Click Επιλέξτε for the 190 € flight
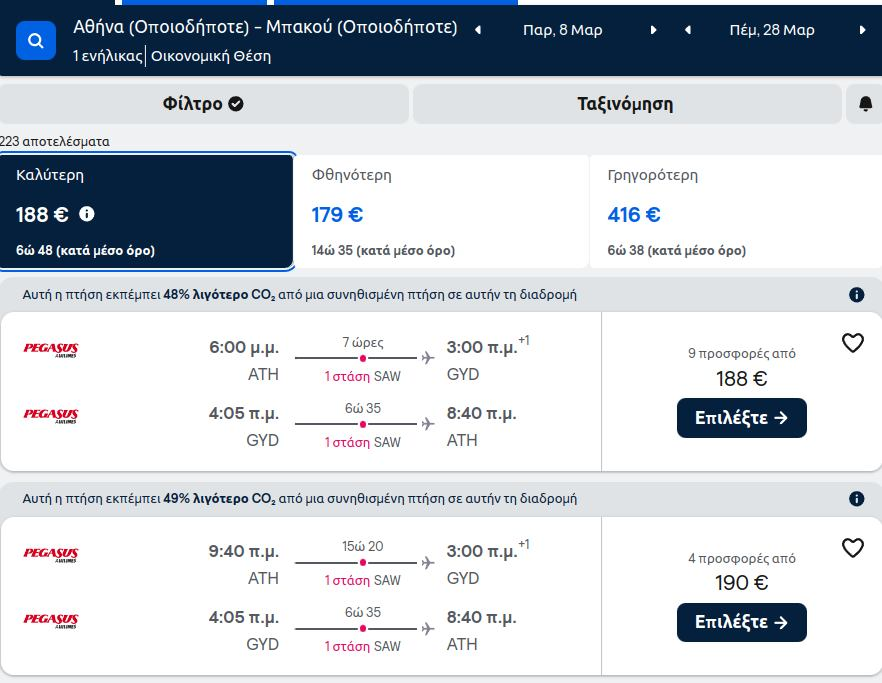The image size is (882, 683). pyautogui.click(x=741, y=622)
